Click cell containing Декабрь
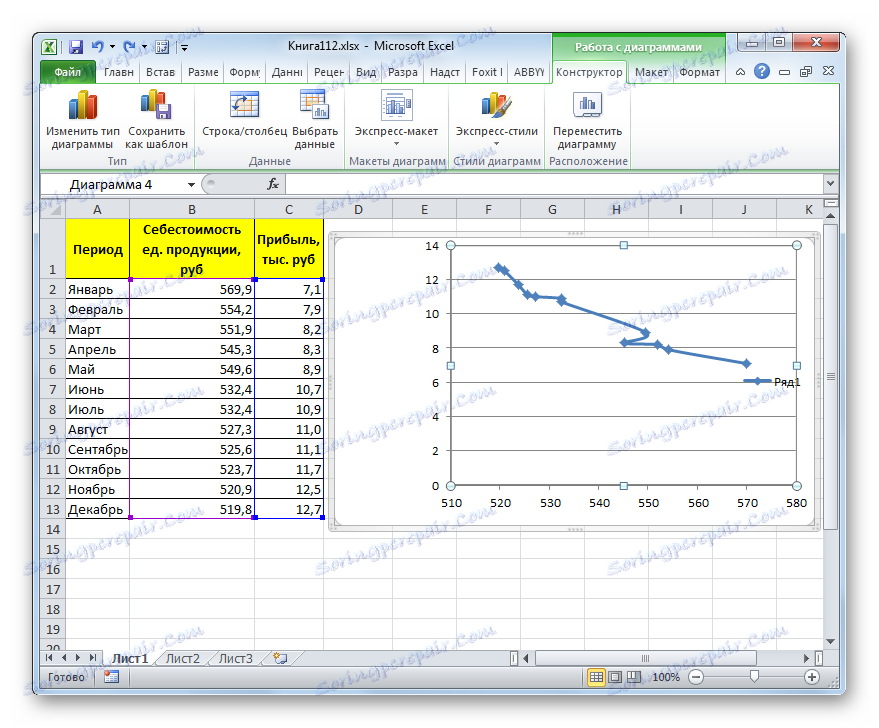 [98, 509]
